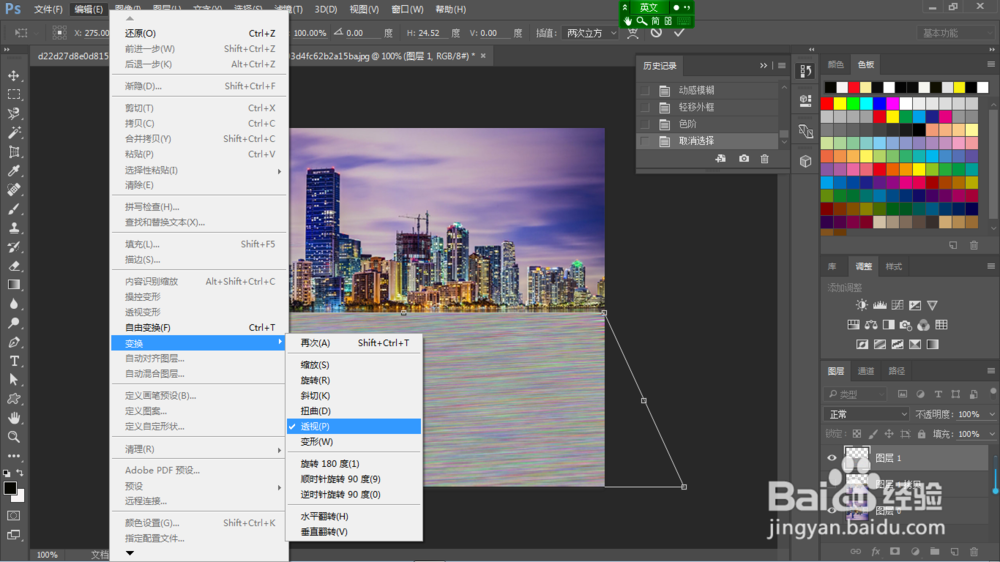Image resolution: width=1000 pixels, height=562 pixels.
Task: Add Photo Filter adjustment
Action: (x=906, y=325)
